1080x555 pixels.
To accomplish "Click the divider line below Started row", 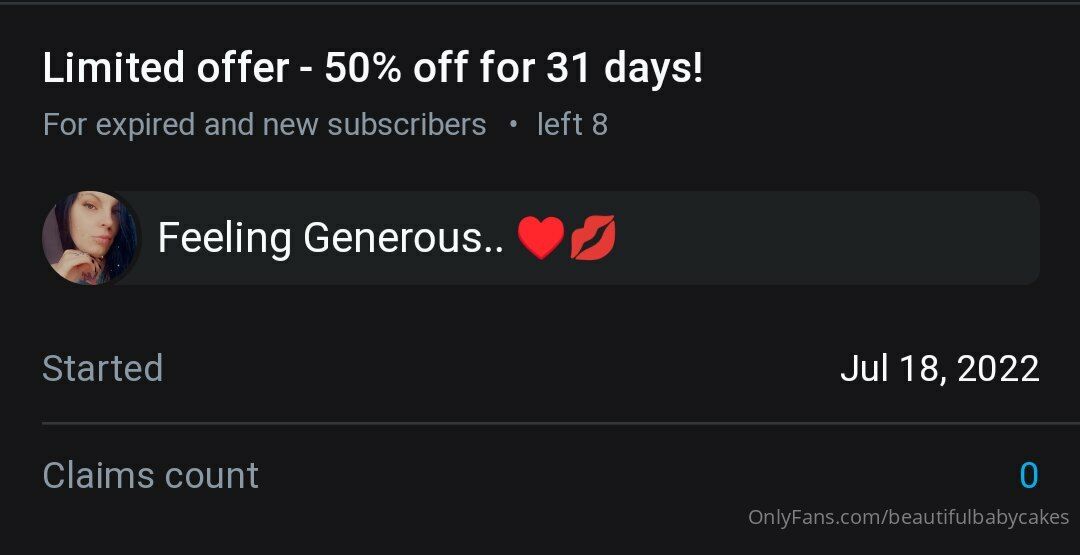I will [x=561, y=423].
